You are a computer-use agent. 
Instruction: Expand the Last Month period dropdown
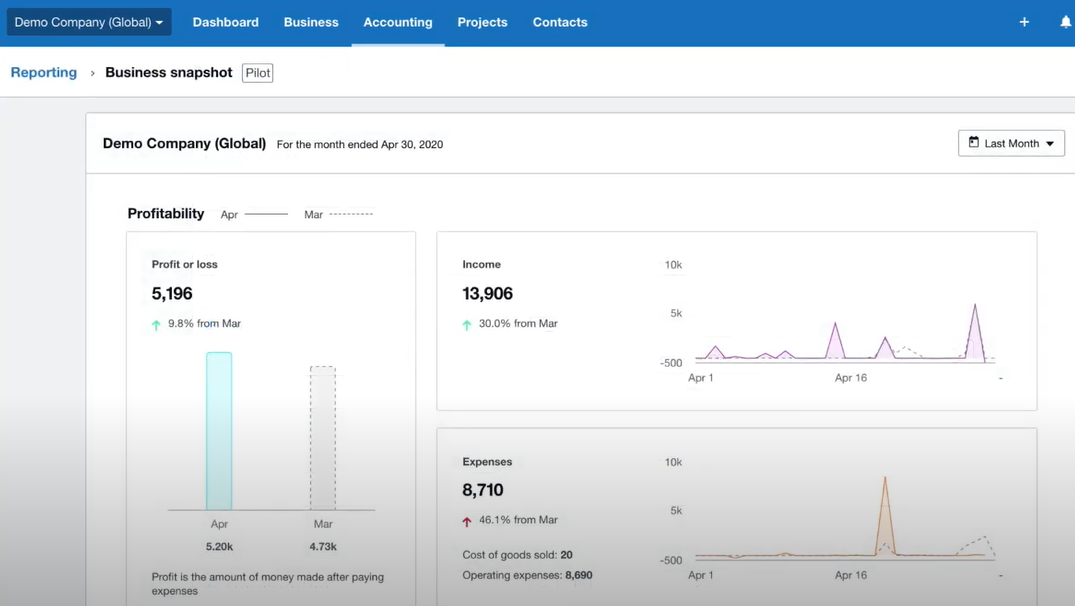click(1011, 143)
